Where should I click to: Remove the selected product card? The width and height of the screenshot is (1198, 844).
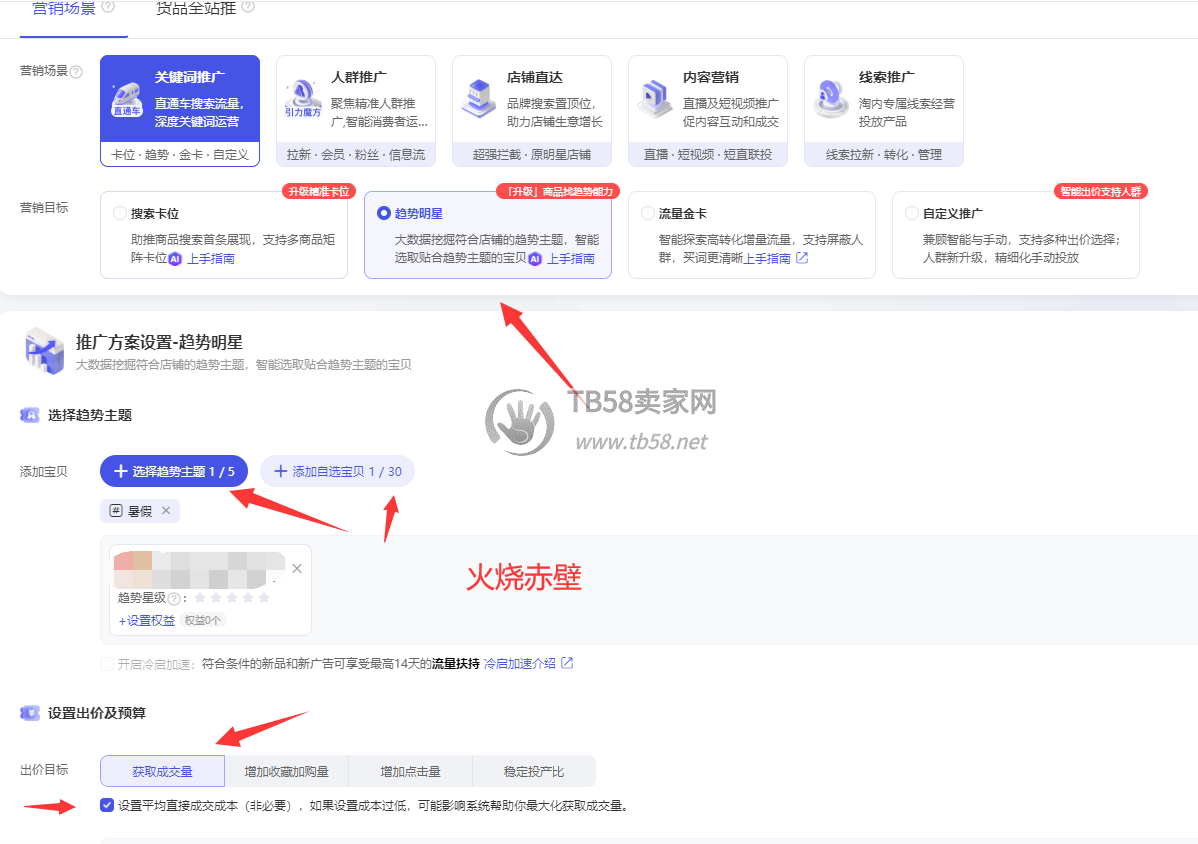click(296, 568)
